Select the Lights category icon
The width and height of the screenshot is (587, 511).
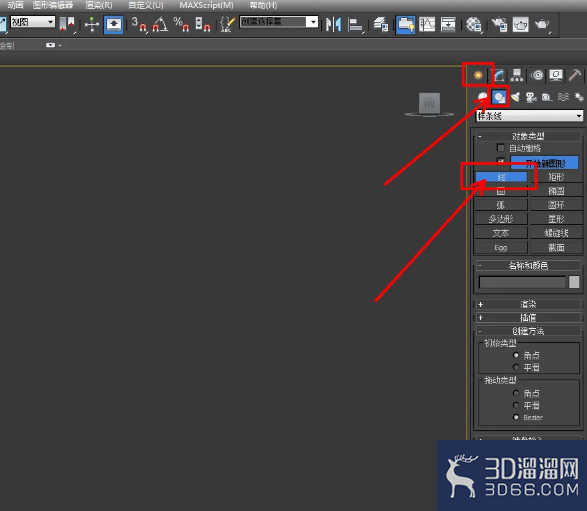[x=515, y=97]
